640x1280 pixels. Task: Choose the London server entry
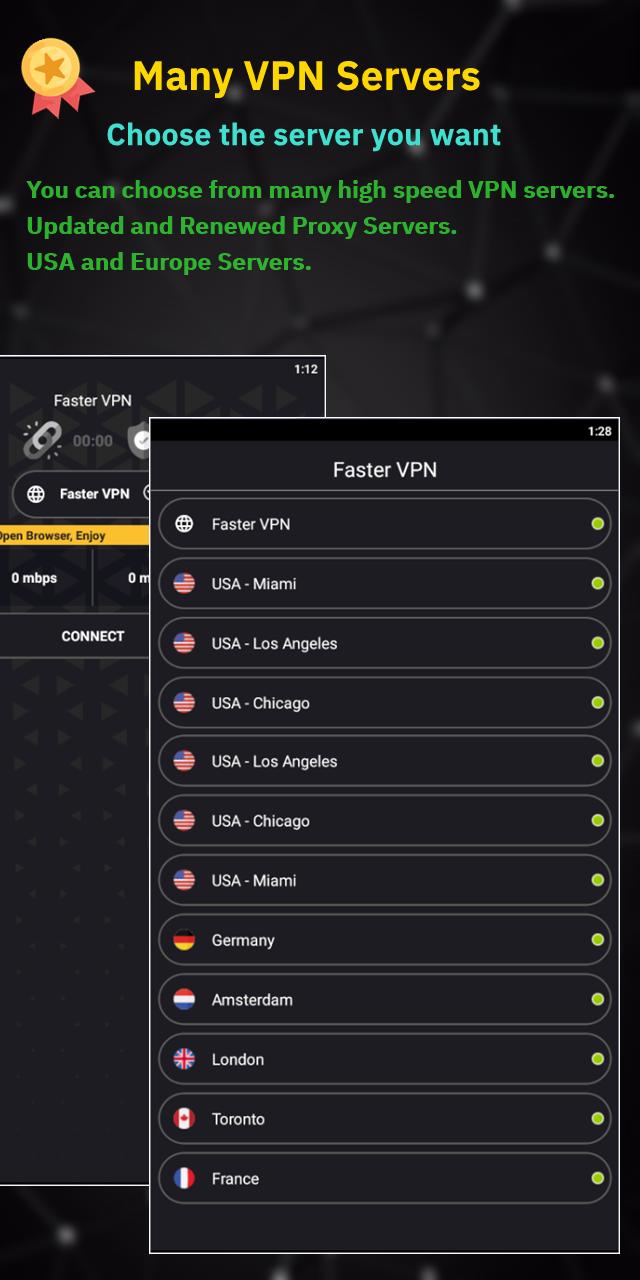385,1059
